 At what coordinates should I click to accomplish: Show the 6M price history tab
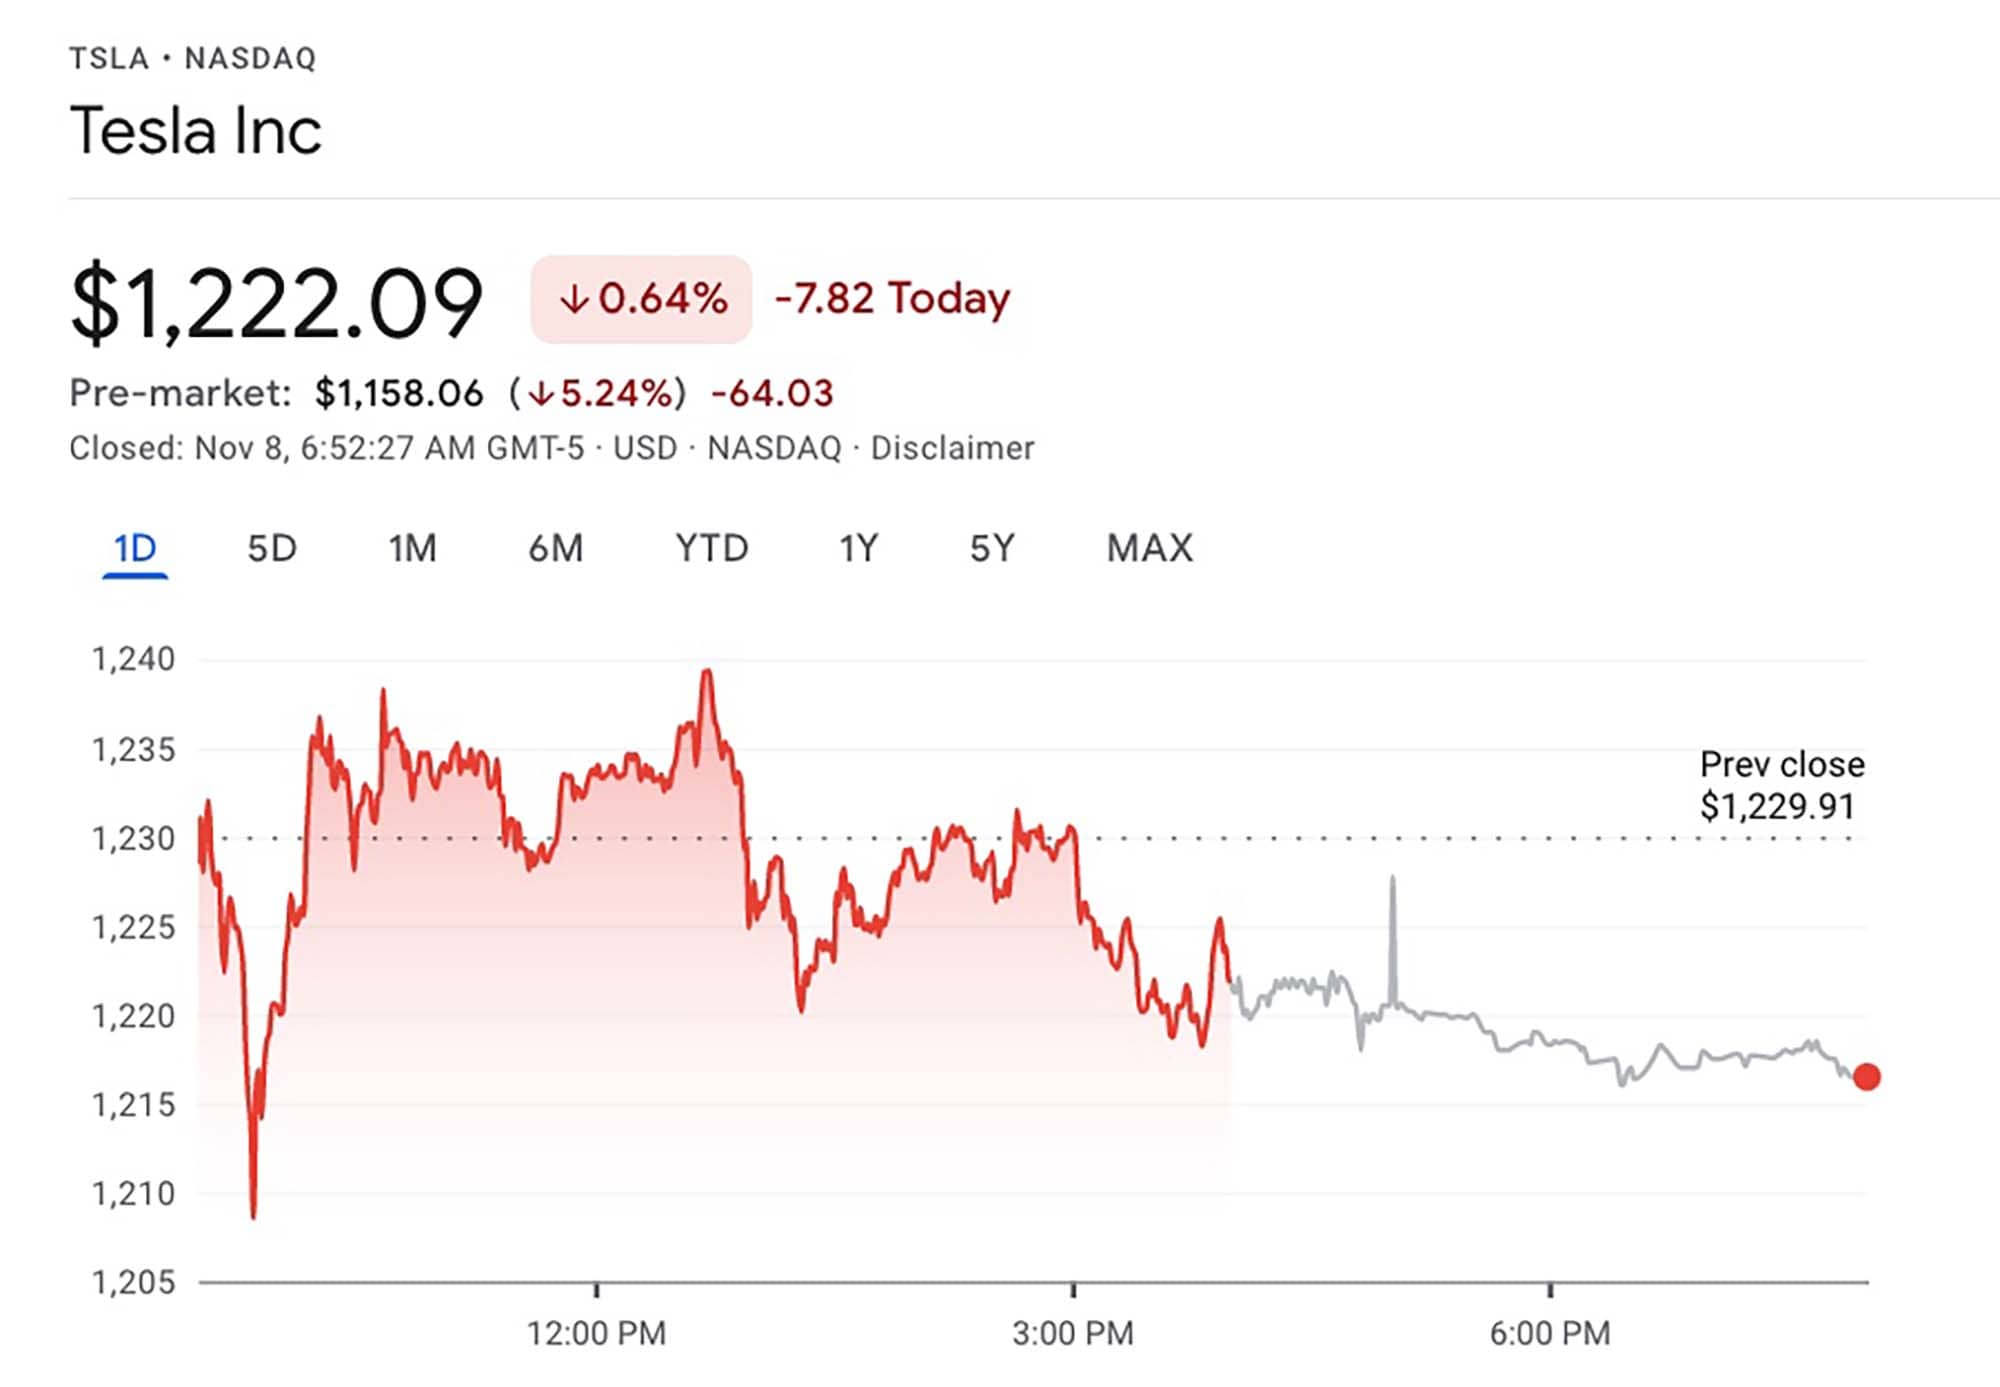point(555,549)
